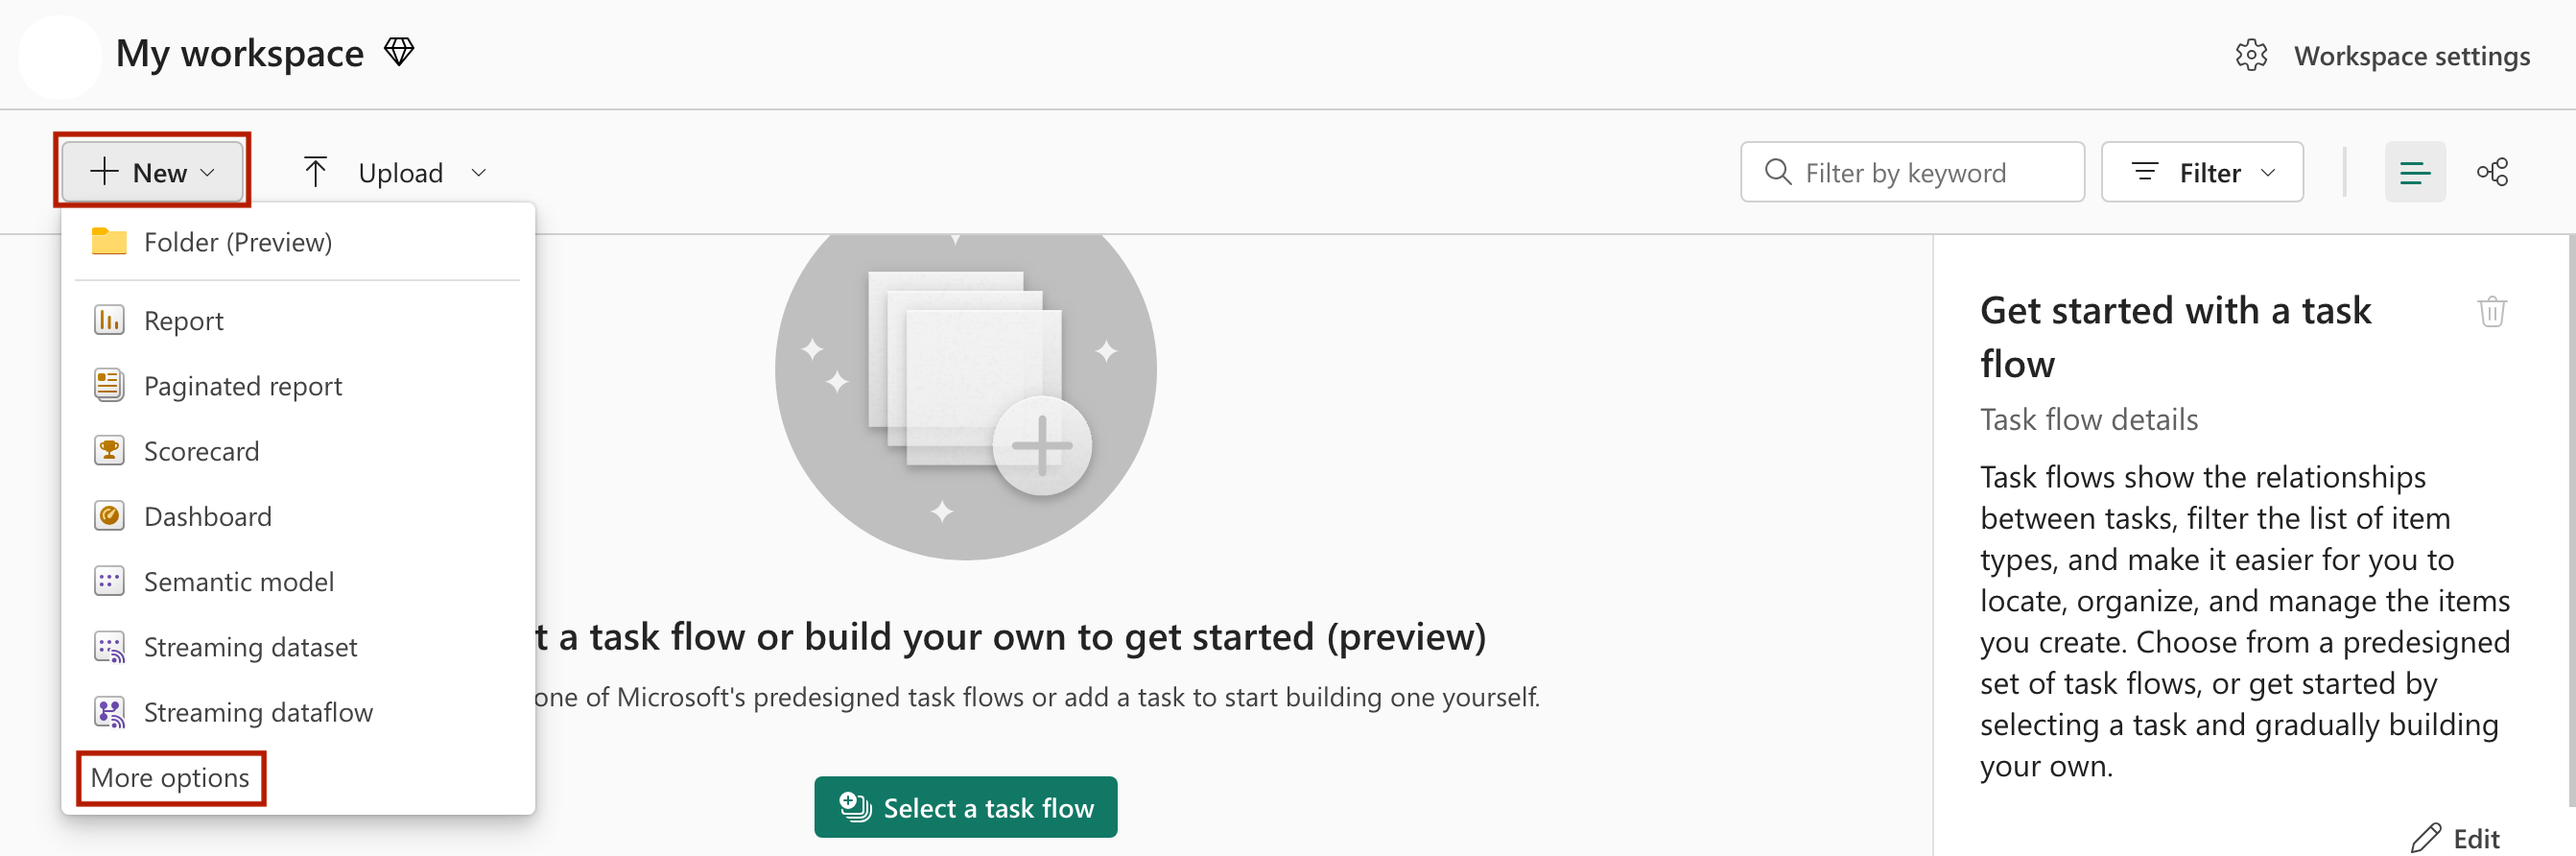Select Dashboard from the menu
Screen dimensions: 2576x856
coord(297,516)
